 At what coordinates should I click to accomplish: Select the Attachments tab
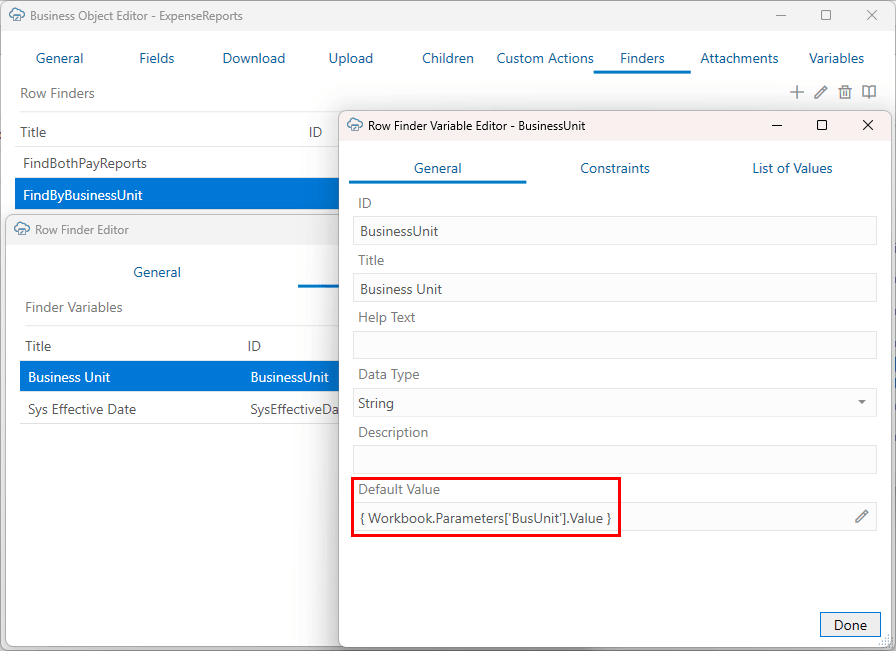[x=739, y=58]
